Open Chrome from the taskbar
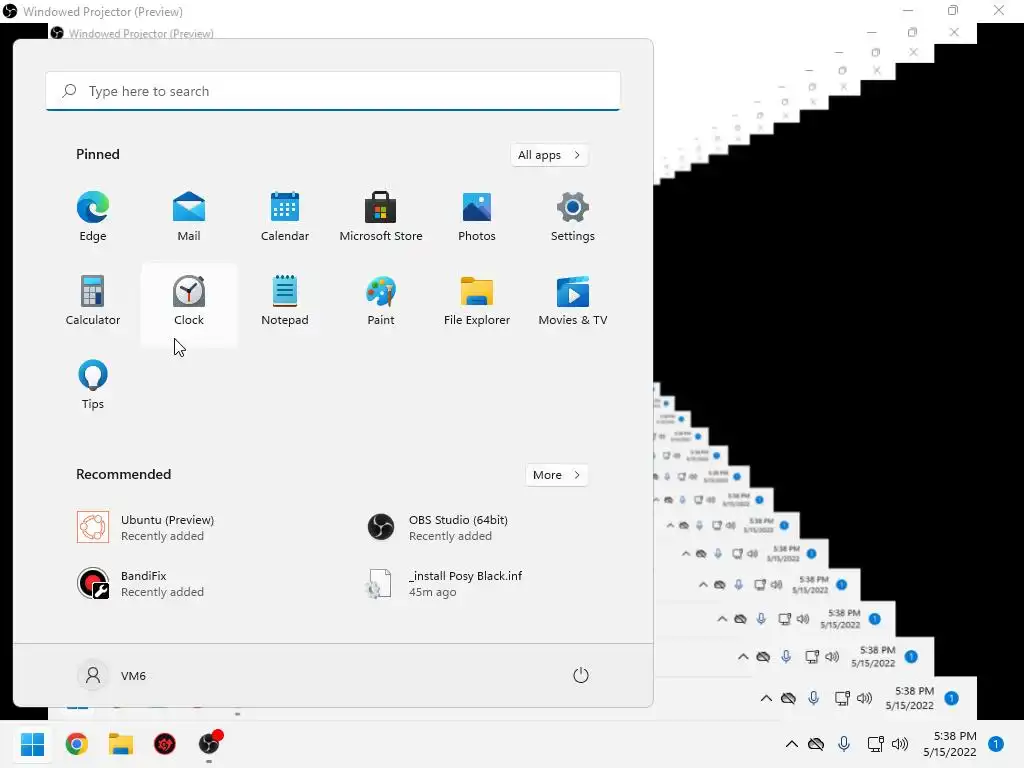The height and width of the screenshot is (768, 1024). 77,744
